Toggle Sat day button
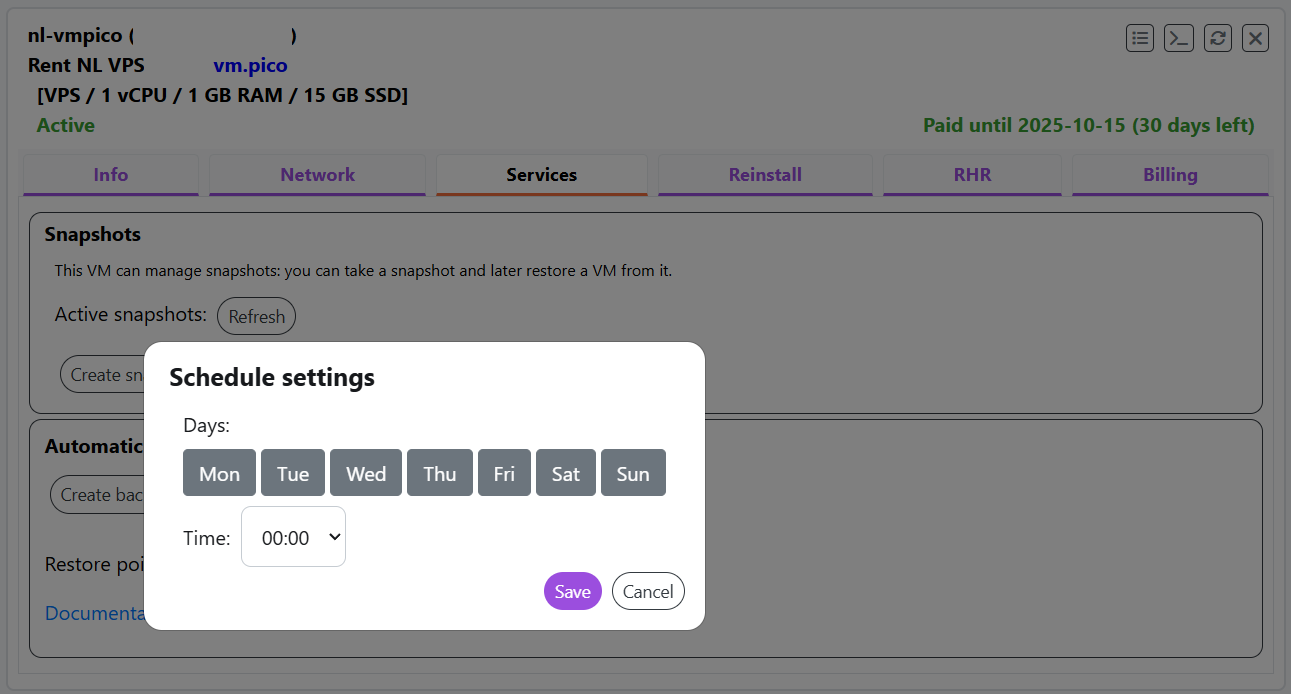This screenshot has height=694, width=1291. click(566, 473)
